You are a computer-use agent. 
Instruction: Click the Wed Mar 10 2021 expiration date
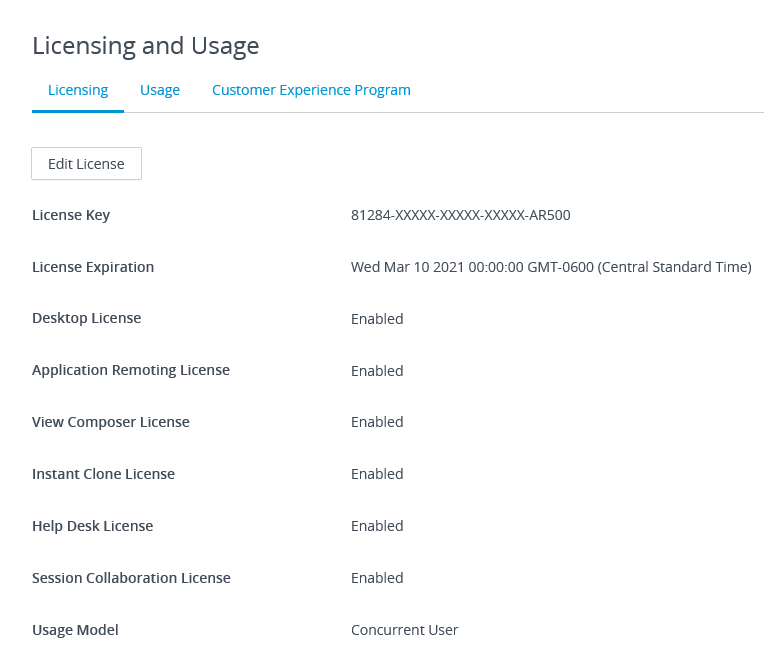pyautogui.click(x=550, y=267)
